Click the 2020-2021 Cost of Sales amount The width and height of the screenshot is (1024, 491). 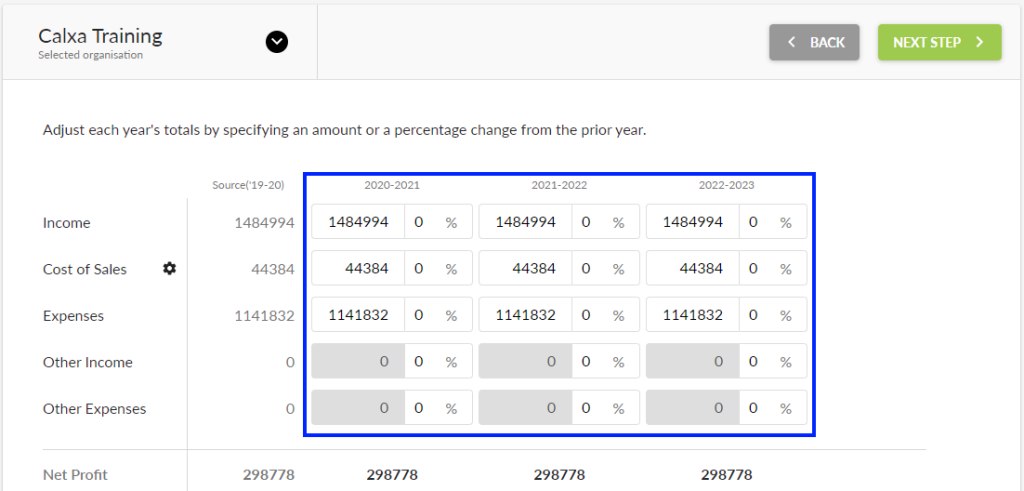[358, 269]
